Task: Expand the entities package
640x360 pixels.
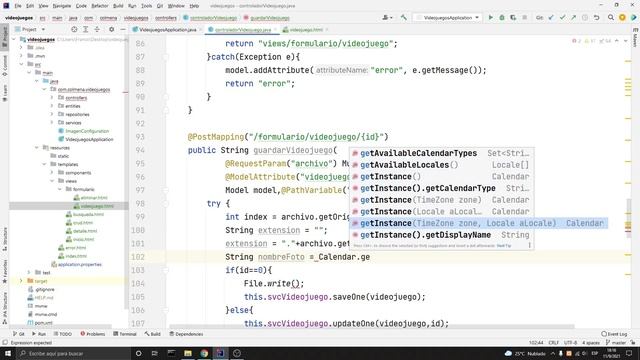Action: click(52, 106)
